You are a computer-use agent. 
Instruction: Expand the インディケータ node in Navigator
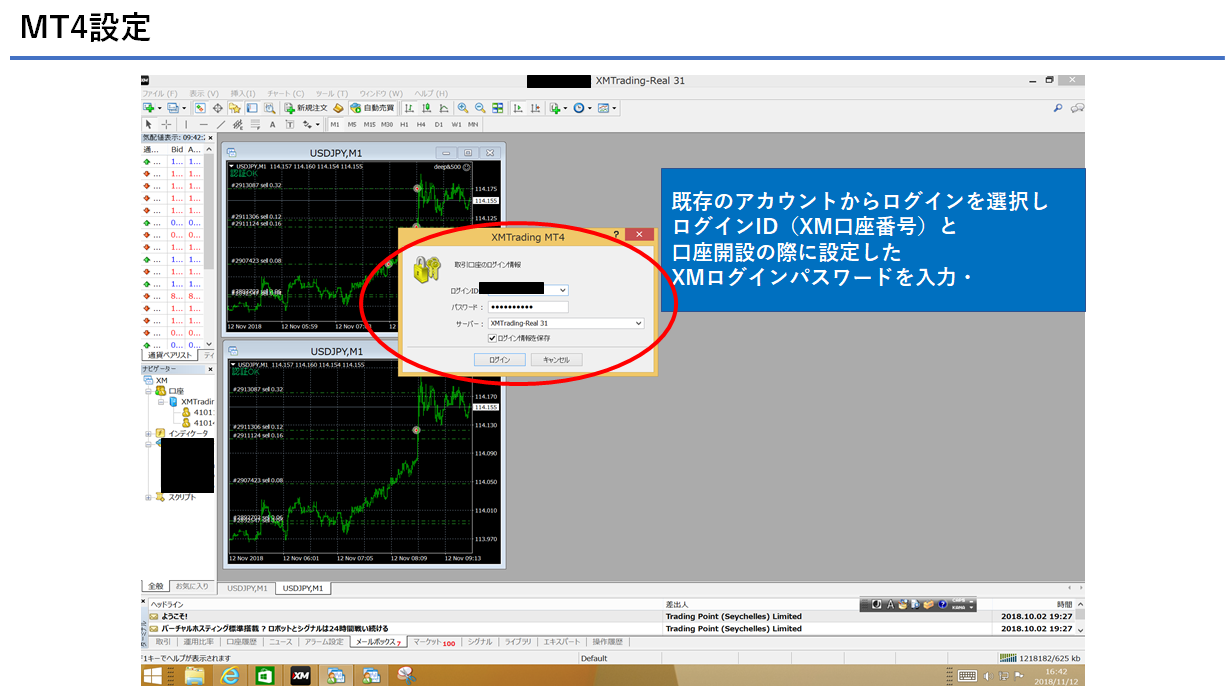pyautogui.click(x=148, y=433)
